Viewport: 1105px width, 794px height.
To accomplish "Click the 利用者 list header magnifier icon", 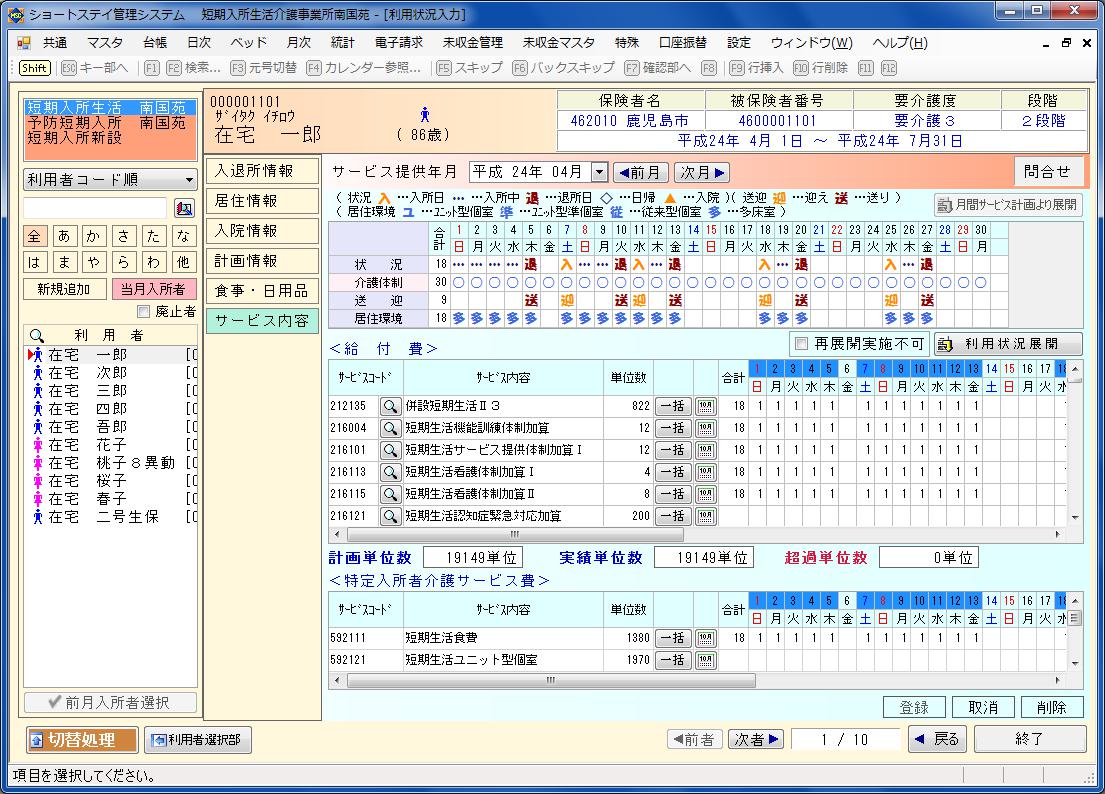I will (37, 336).
